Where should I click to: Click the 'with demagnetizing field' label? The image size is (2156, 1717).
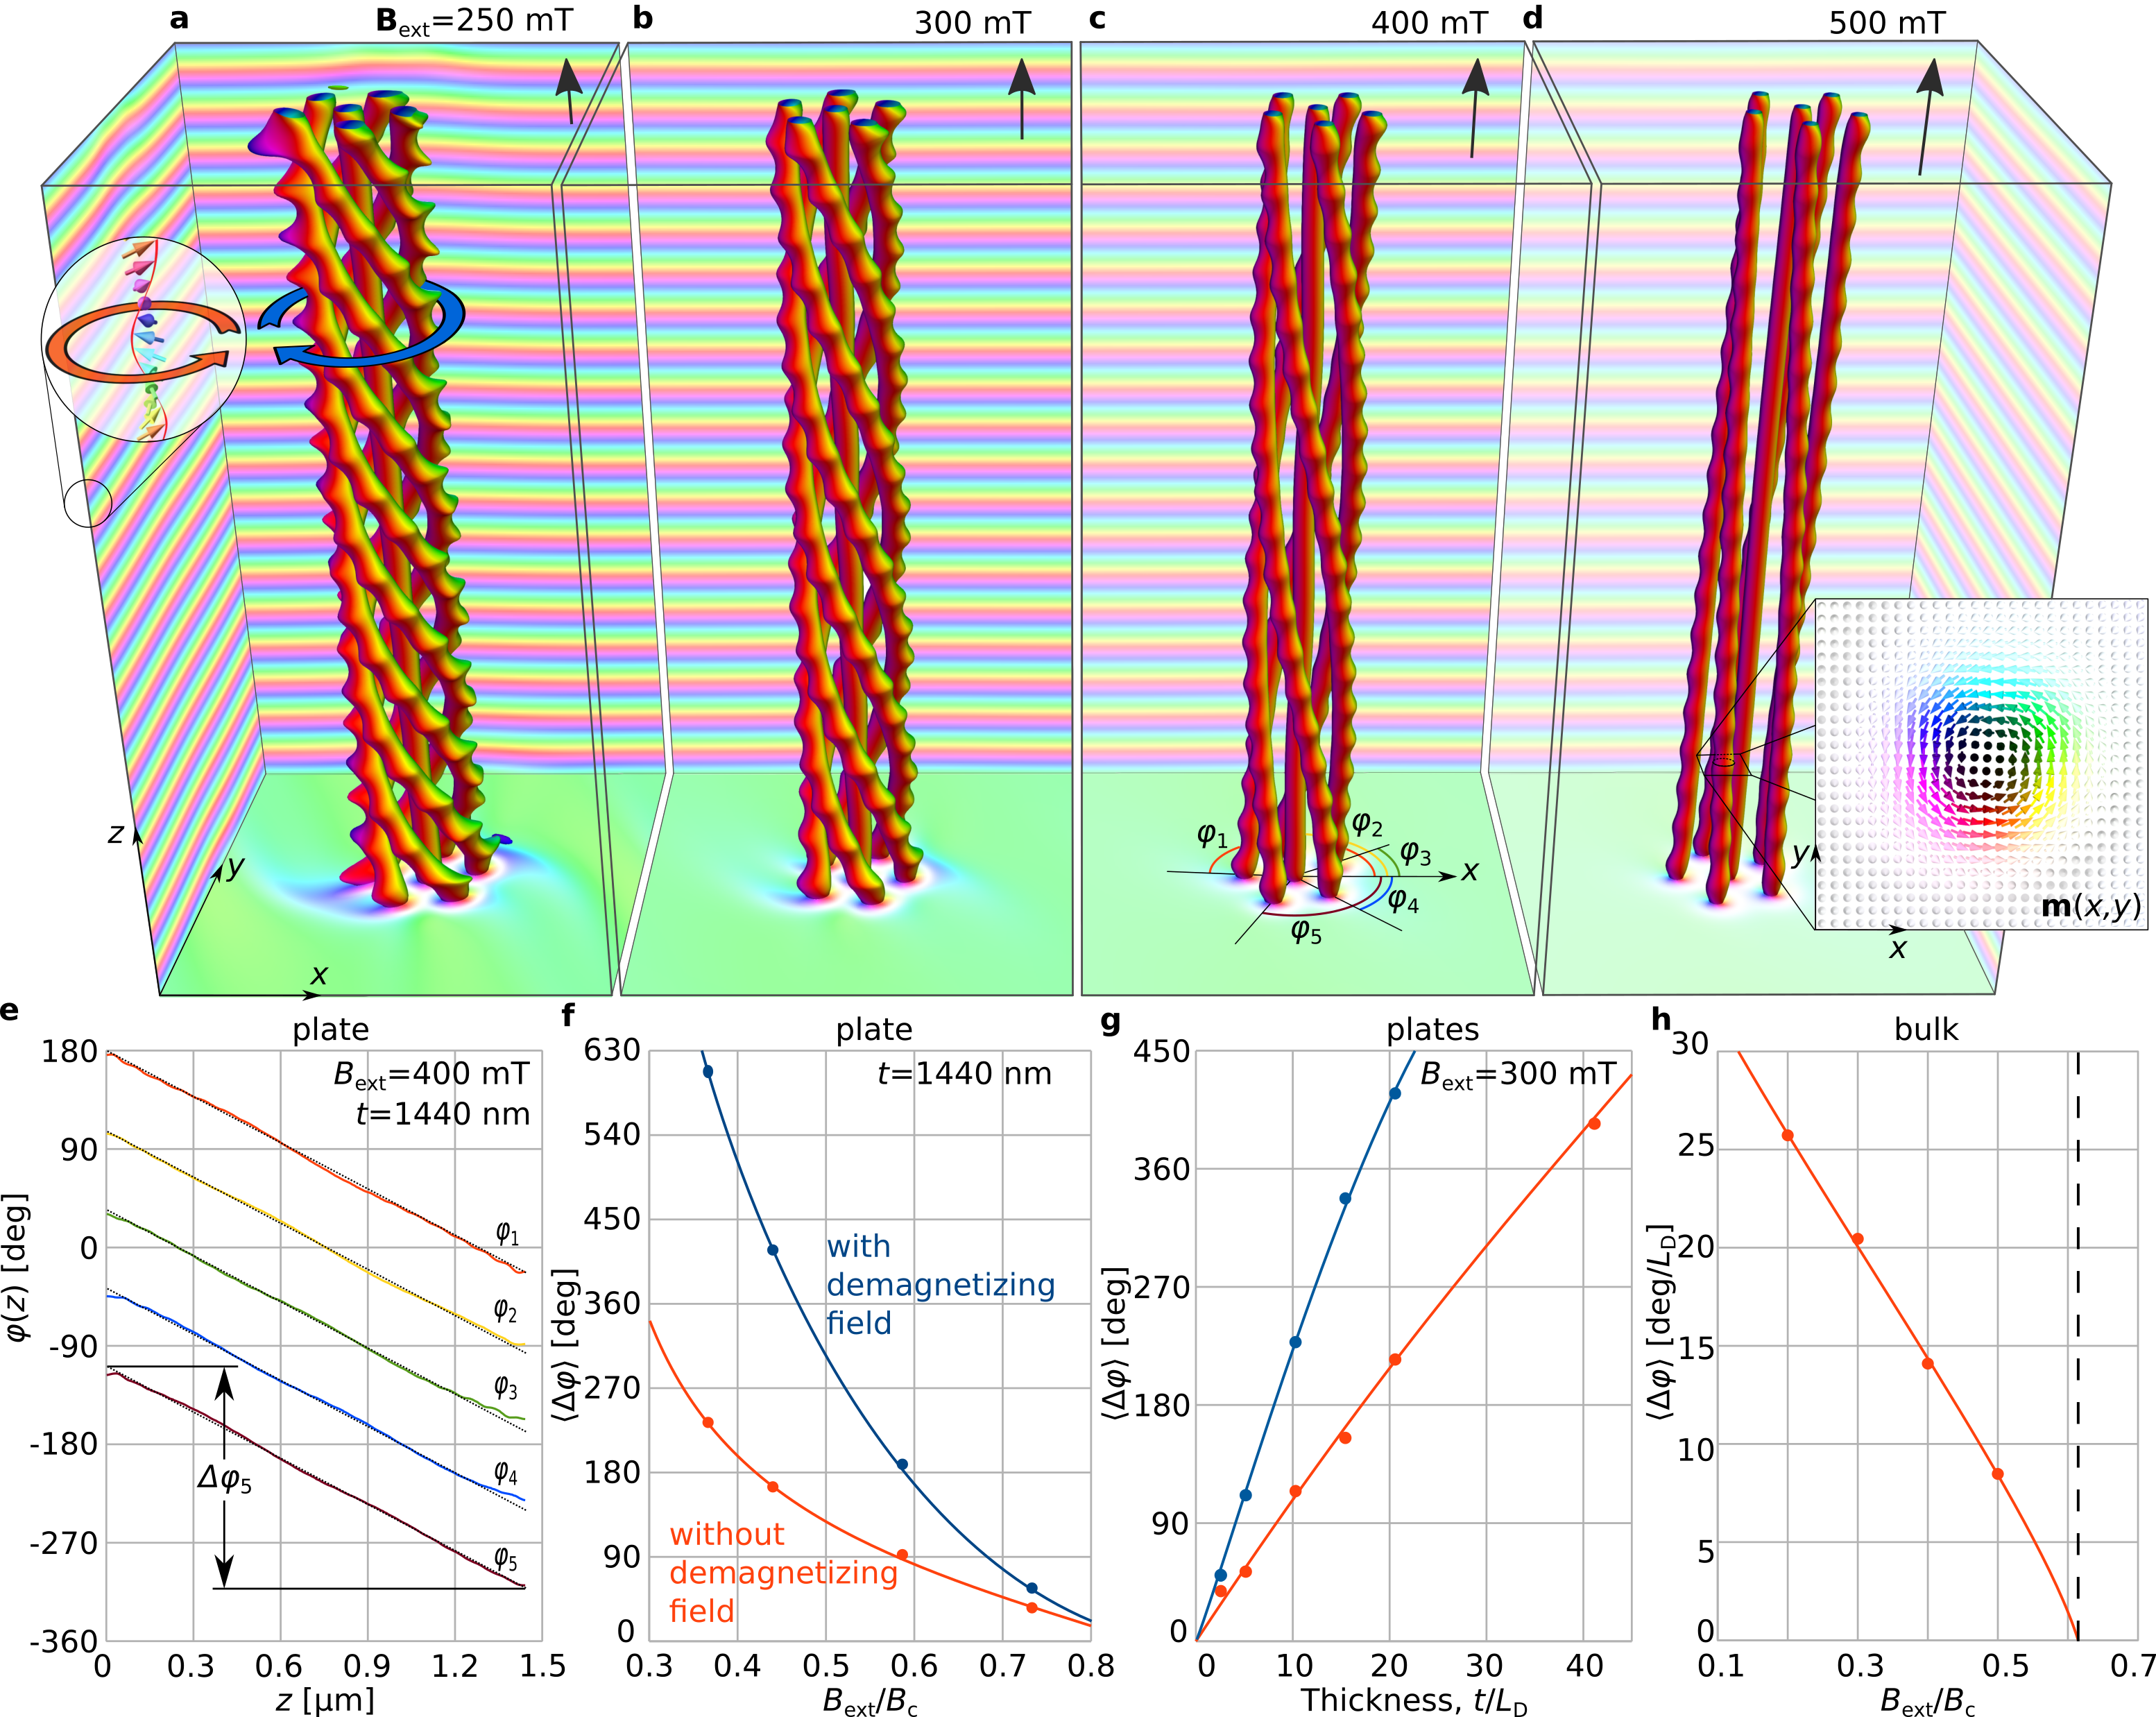pos(940,1284)
